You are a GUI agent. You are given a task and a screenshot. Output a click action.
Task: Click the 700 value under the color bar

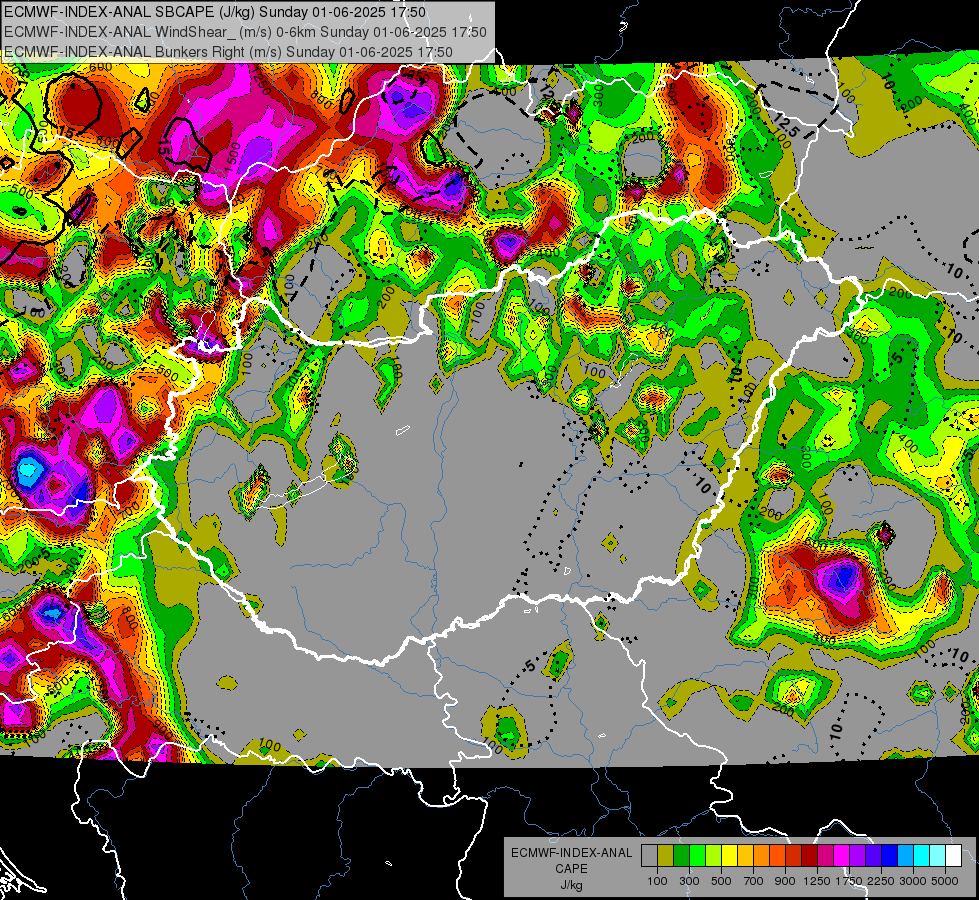[x=754, y=881]
